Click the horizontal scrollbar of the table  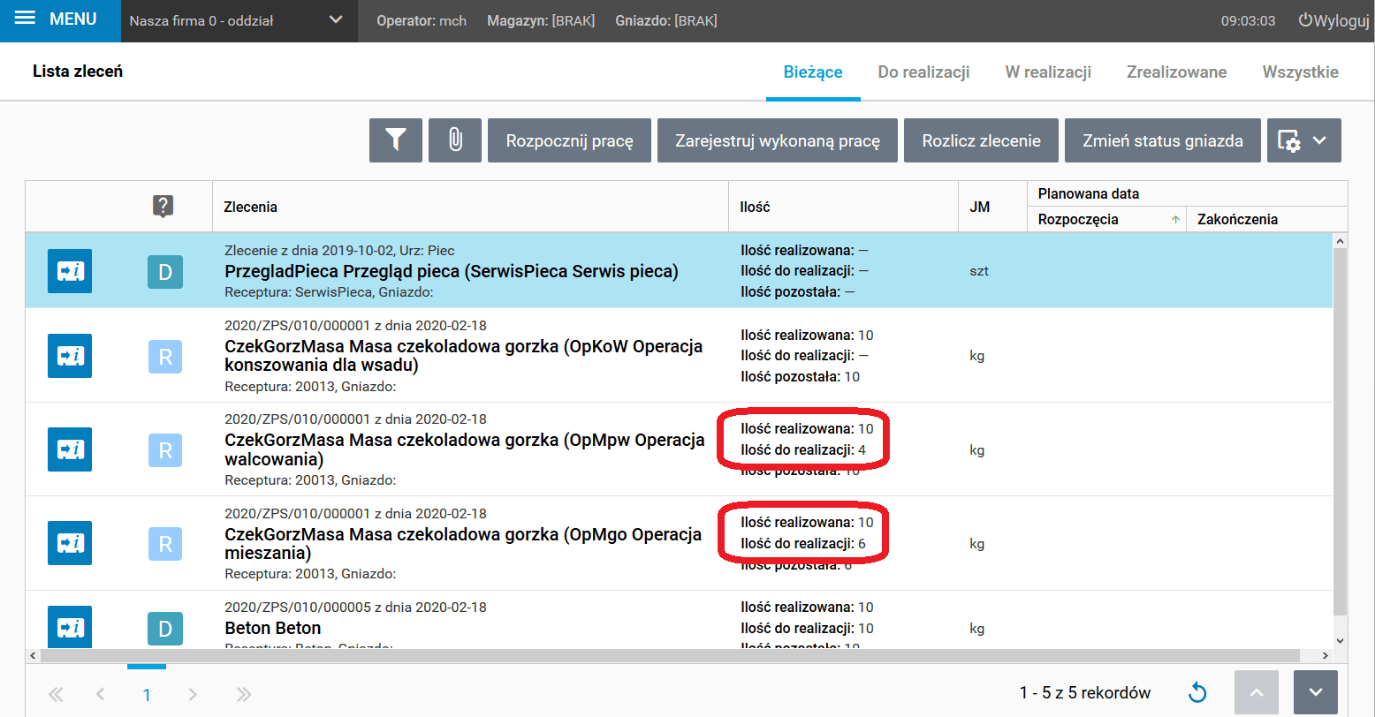[670, 656]
